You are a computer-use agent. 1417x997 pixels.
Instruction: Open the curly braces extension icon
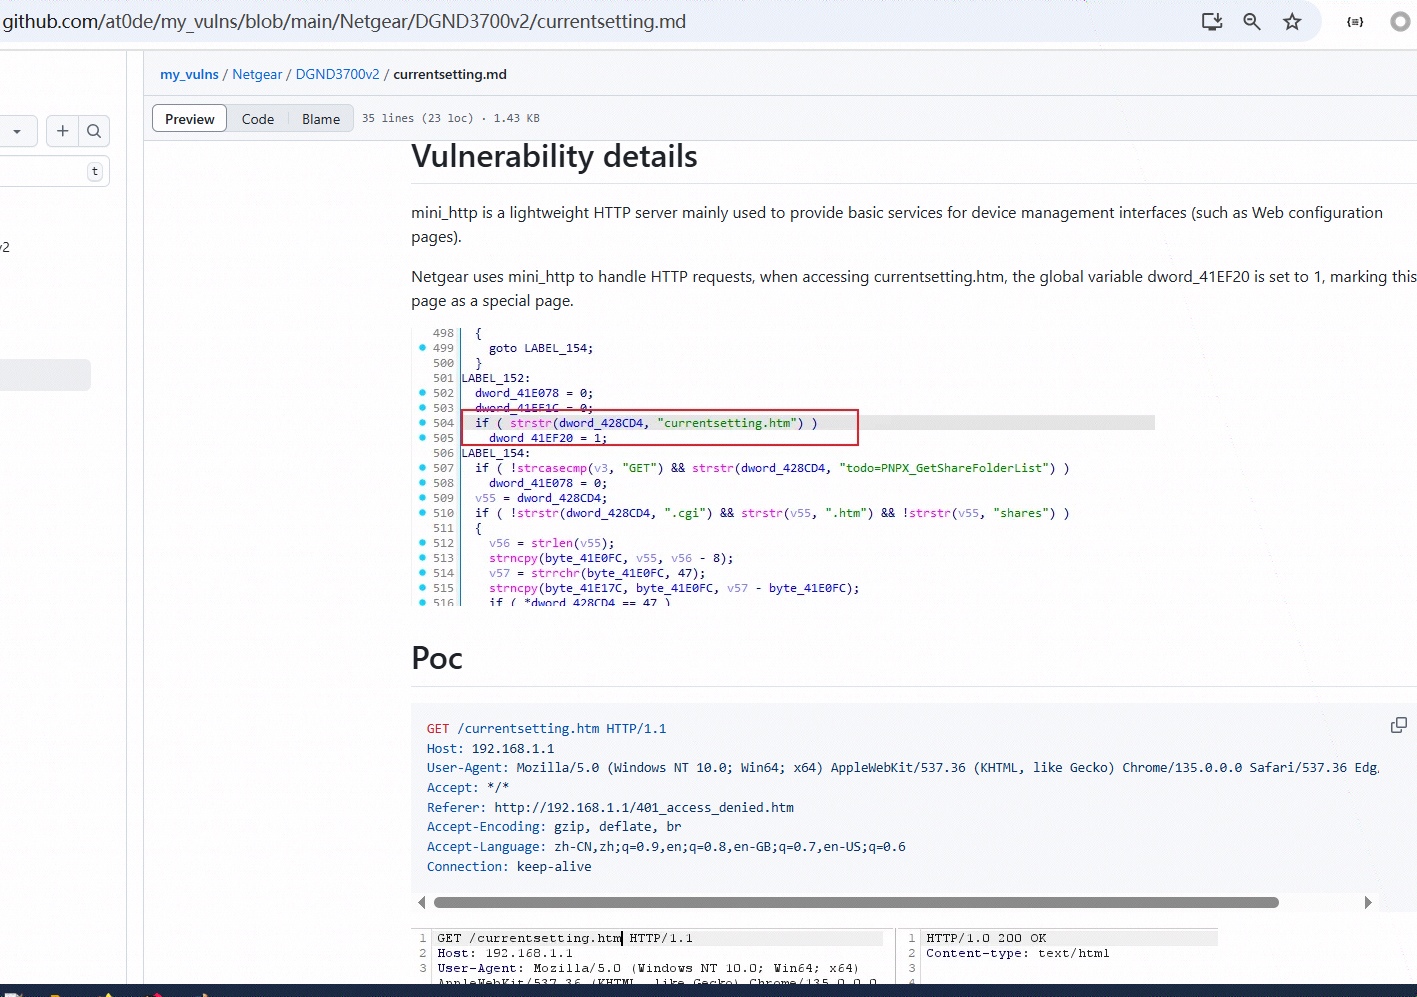1355,22
